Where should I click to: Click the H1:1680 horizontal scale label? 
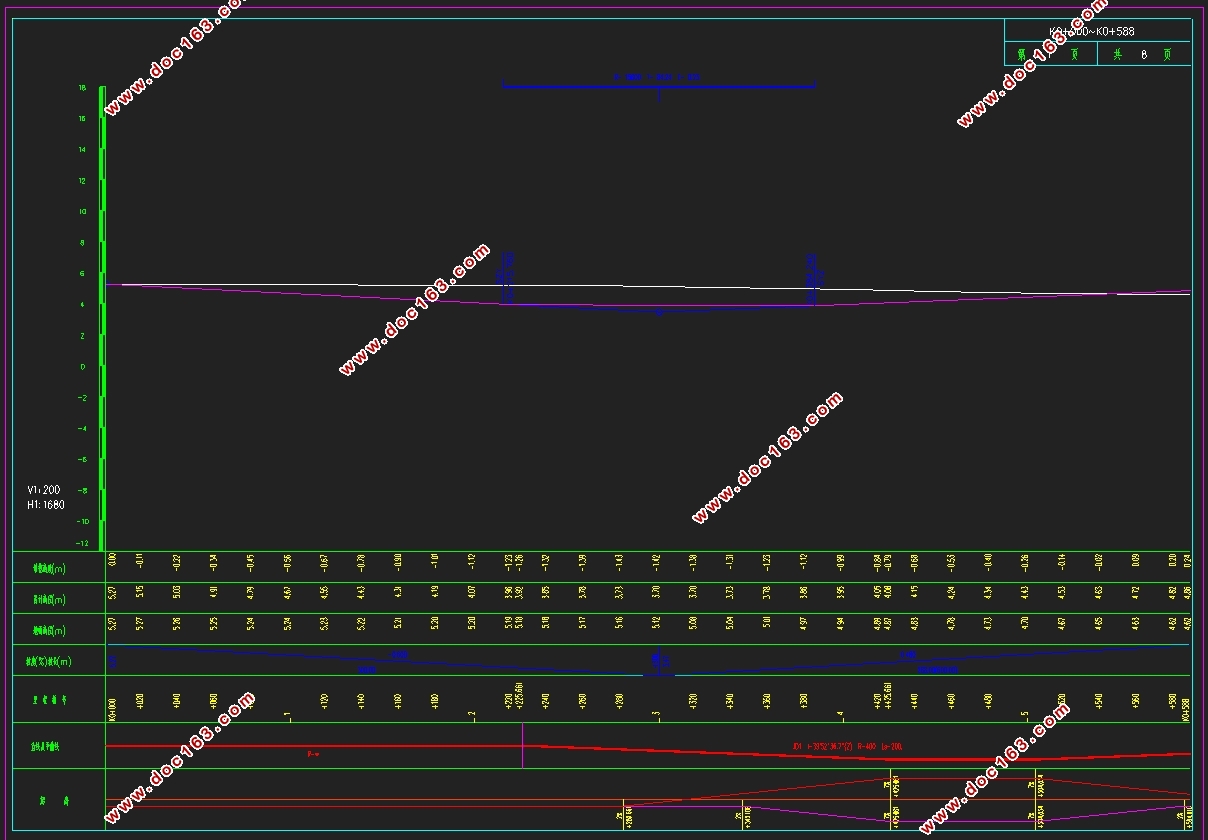tap(46, 505)
